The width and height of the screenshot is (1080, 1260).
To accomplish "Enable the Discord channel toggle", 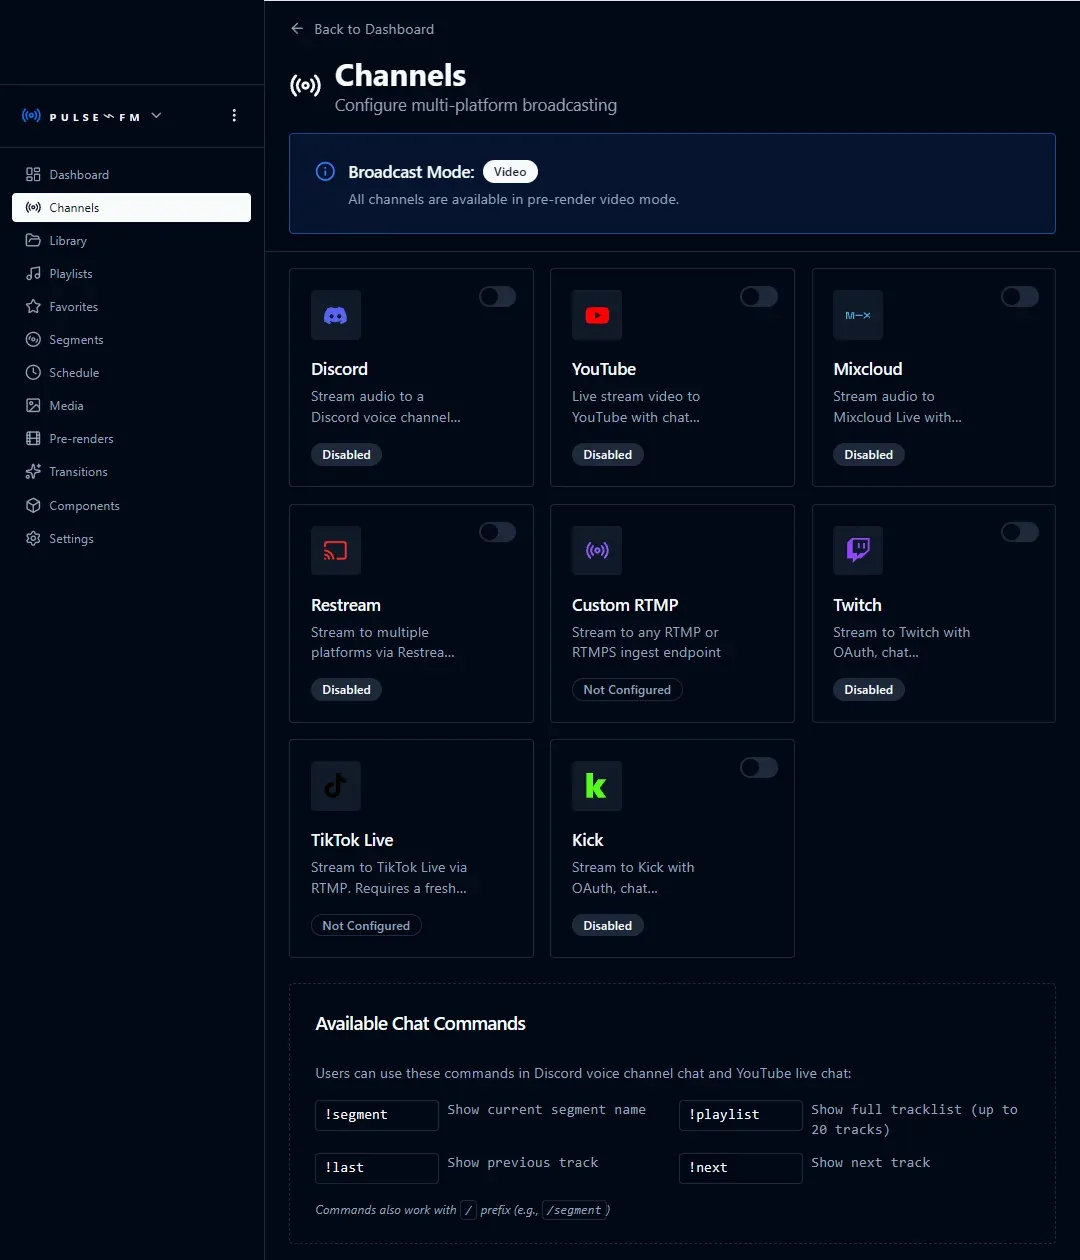I will [x=498, y=296].
